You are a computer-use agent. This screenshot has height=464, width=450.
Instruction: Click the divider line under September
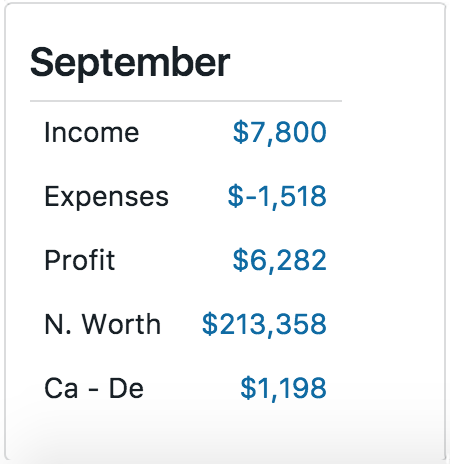(186, 101)
